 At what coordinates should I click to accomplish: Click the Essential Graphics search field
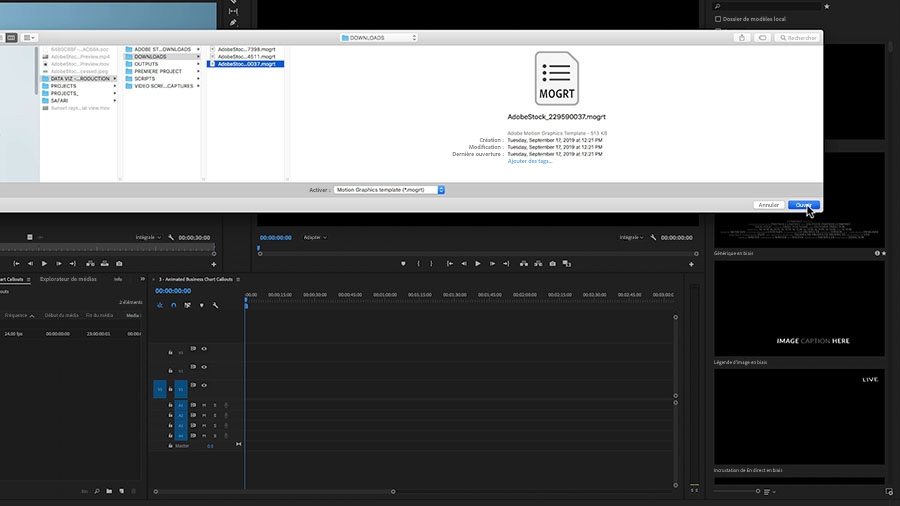coord(766,6)
